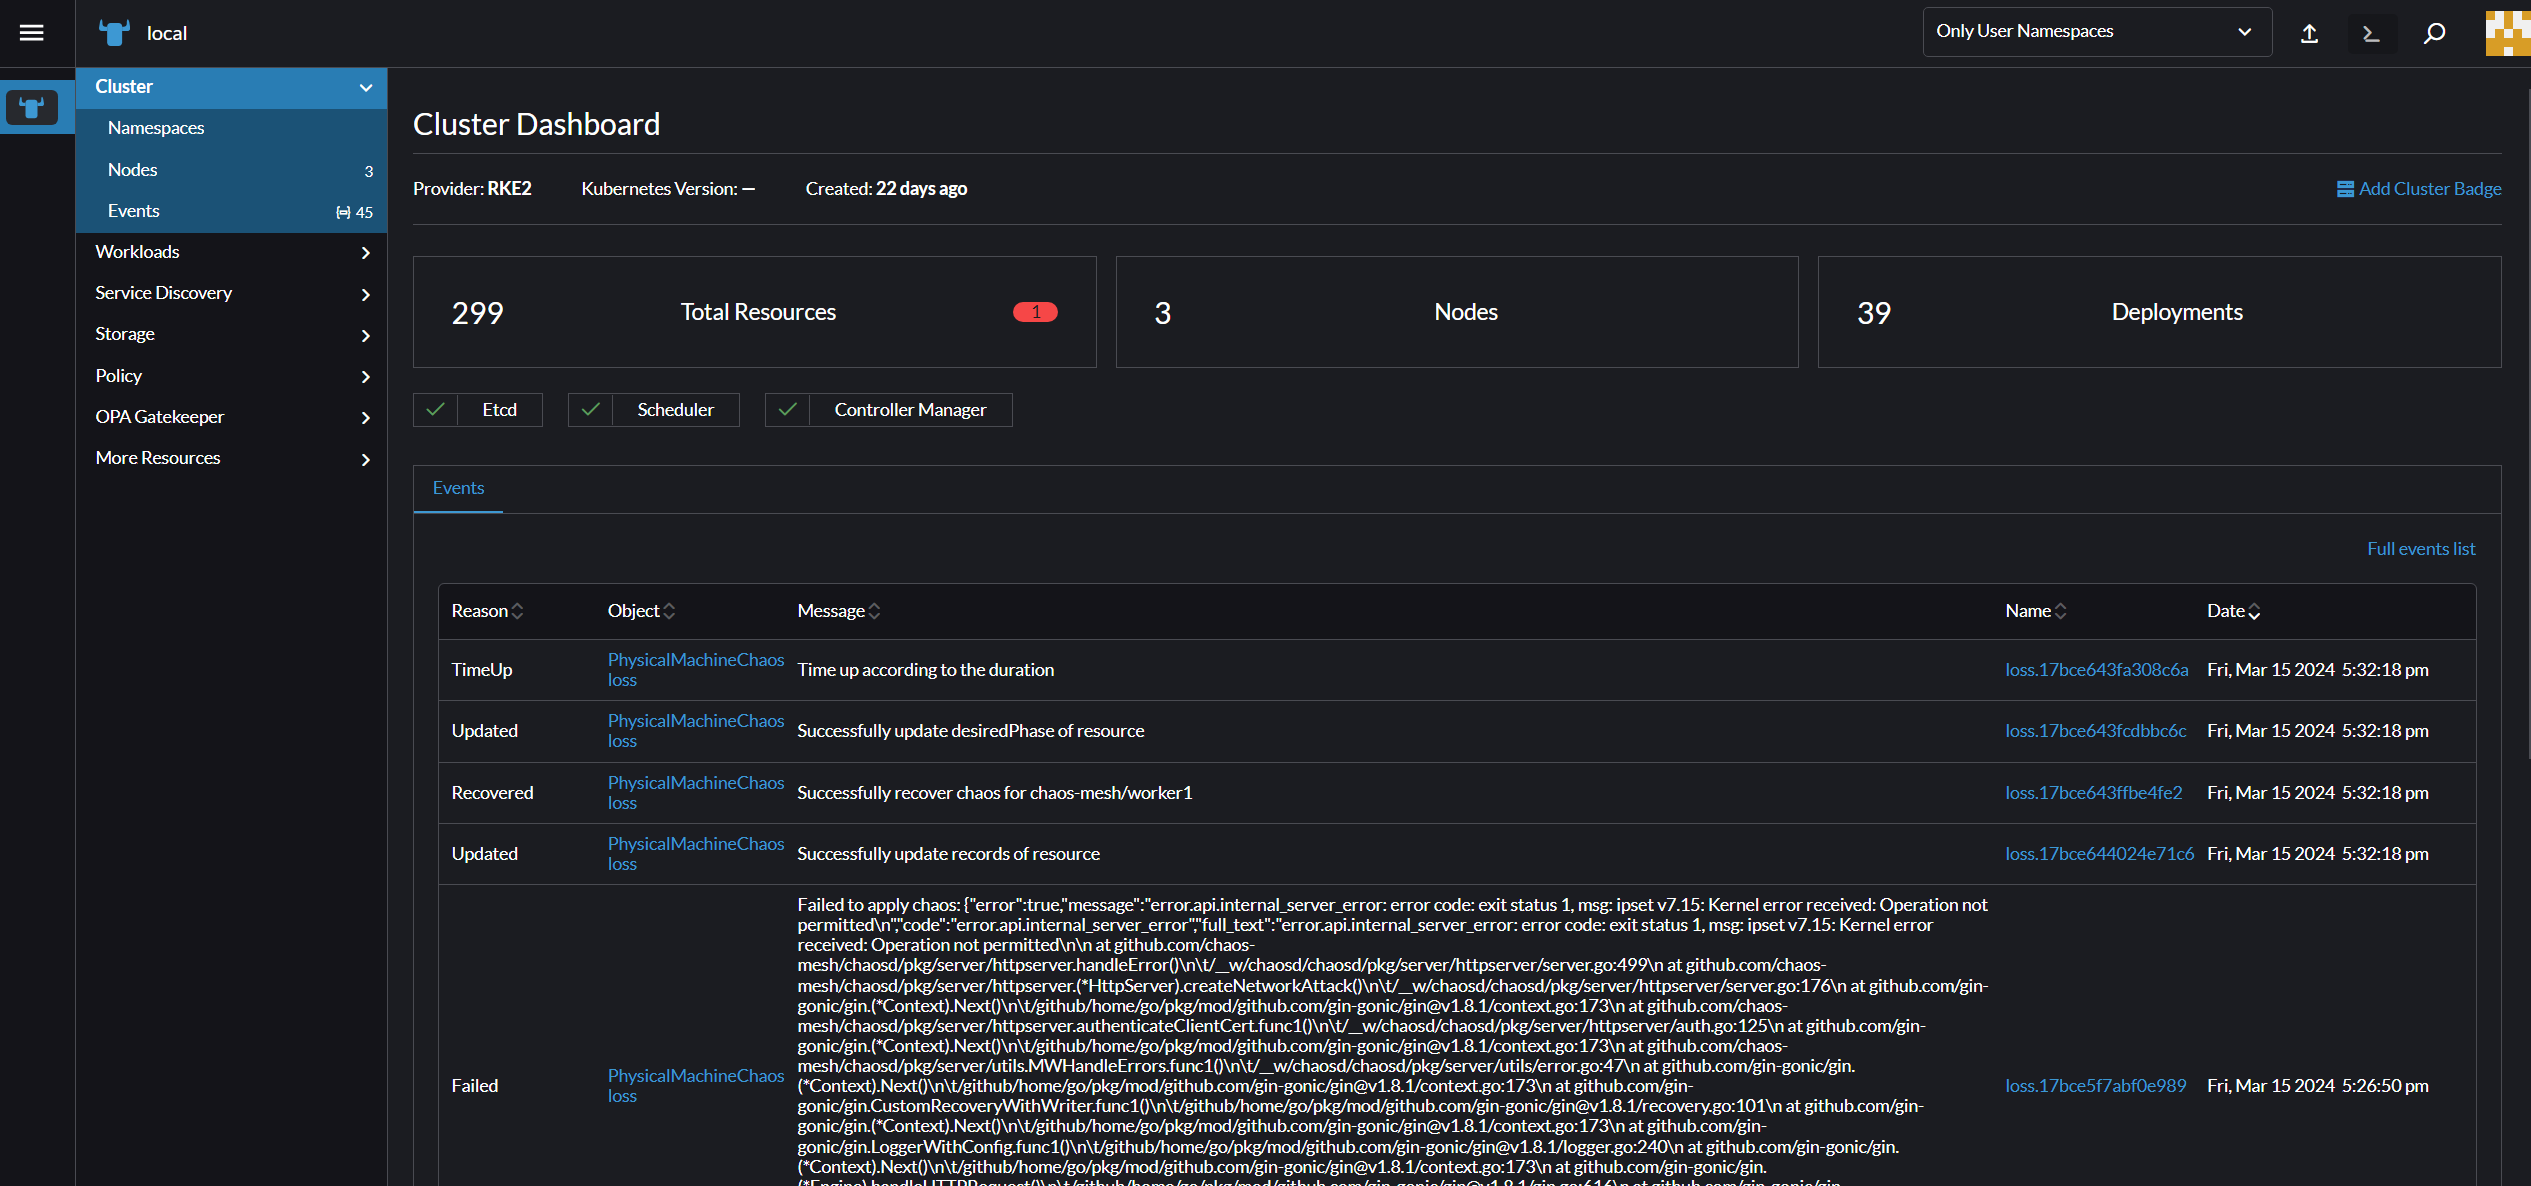2531x1186 pixels.
Task: Open Nodes in the sidebar
Action: coord(133,170)
